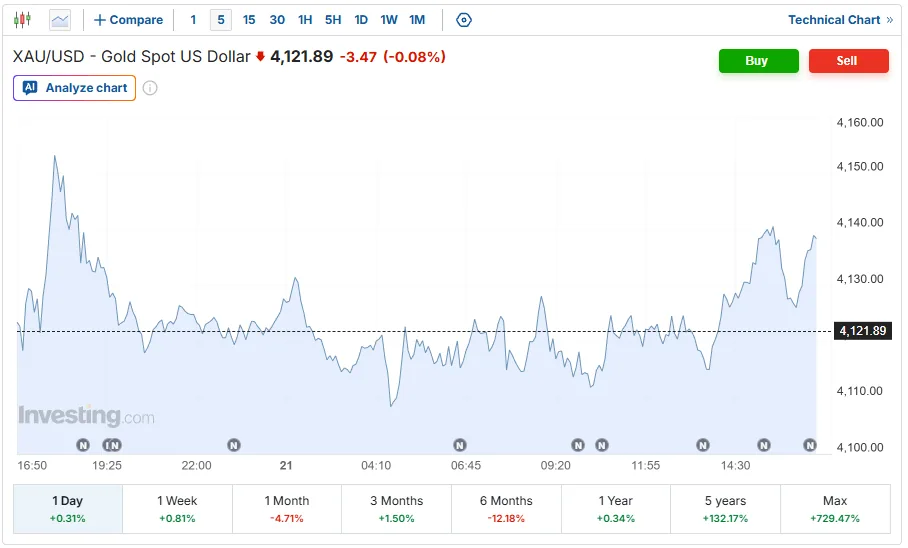Select the 1 Year range tab

click(x=616, y=509)
